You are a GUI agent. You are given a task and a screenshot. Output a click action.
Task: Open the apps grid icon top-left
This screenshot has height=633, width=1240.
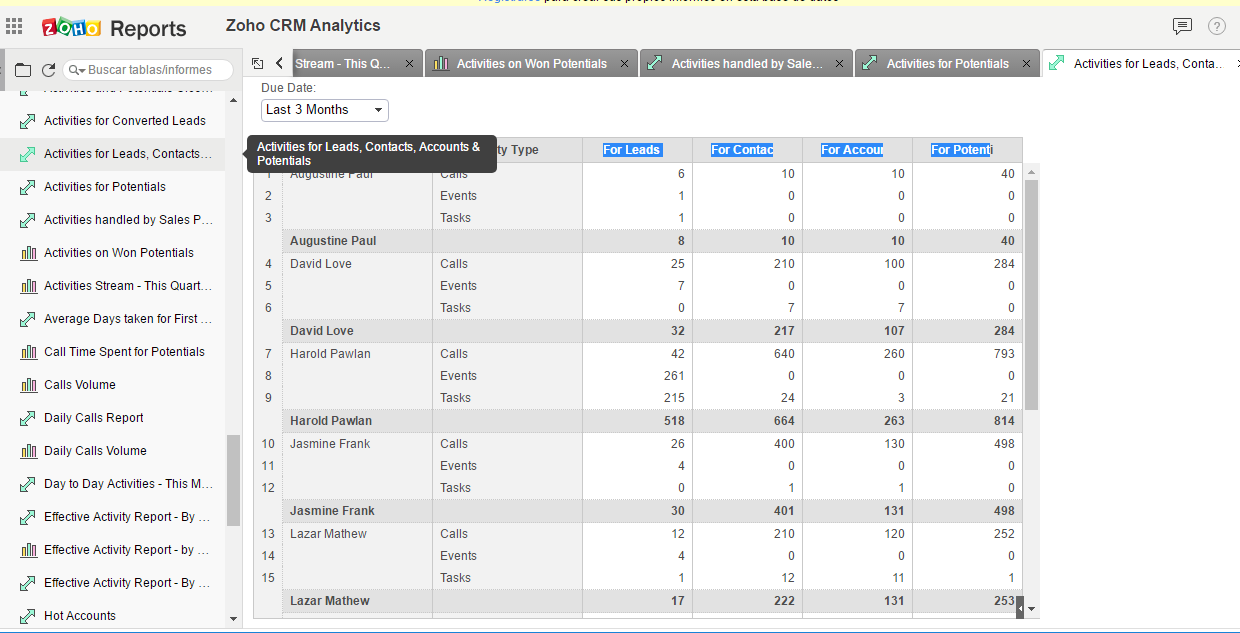[x=14, y=24]
